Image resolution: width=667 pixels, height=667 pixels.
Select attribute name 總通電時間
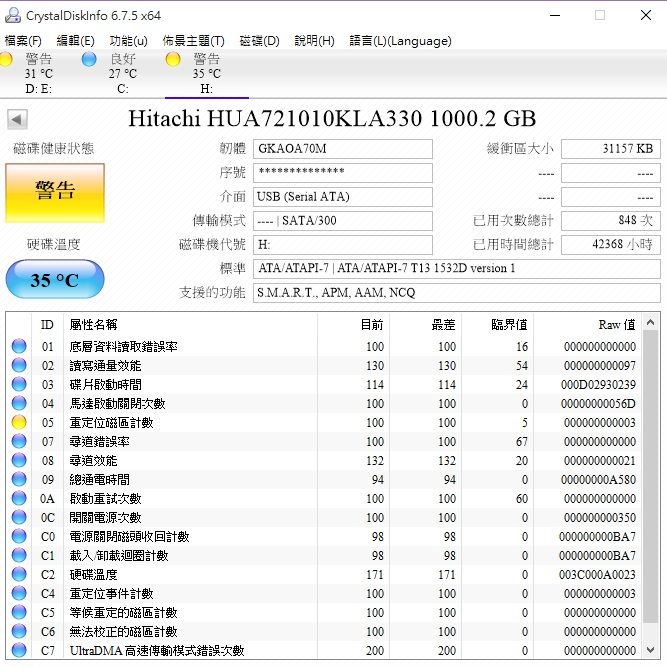coord(100,480)
